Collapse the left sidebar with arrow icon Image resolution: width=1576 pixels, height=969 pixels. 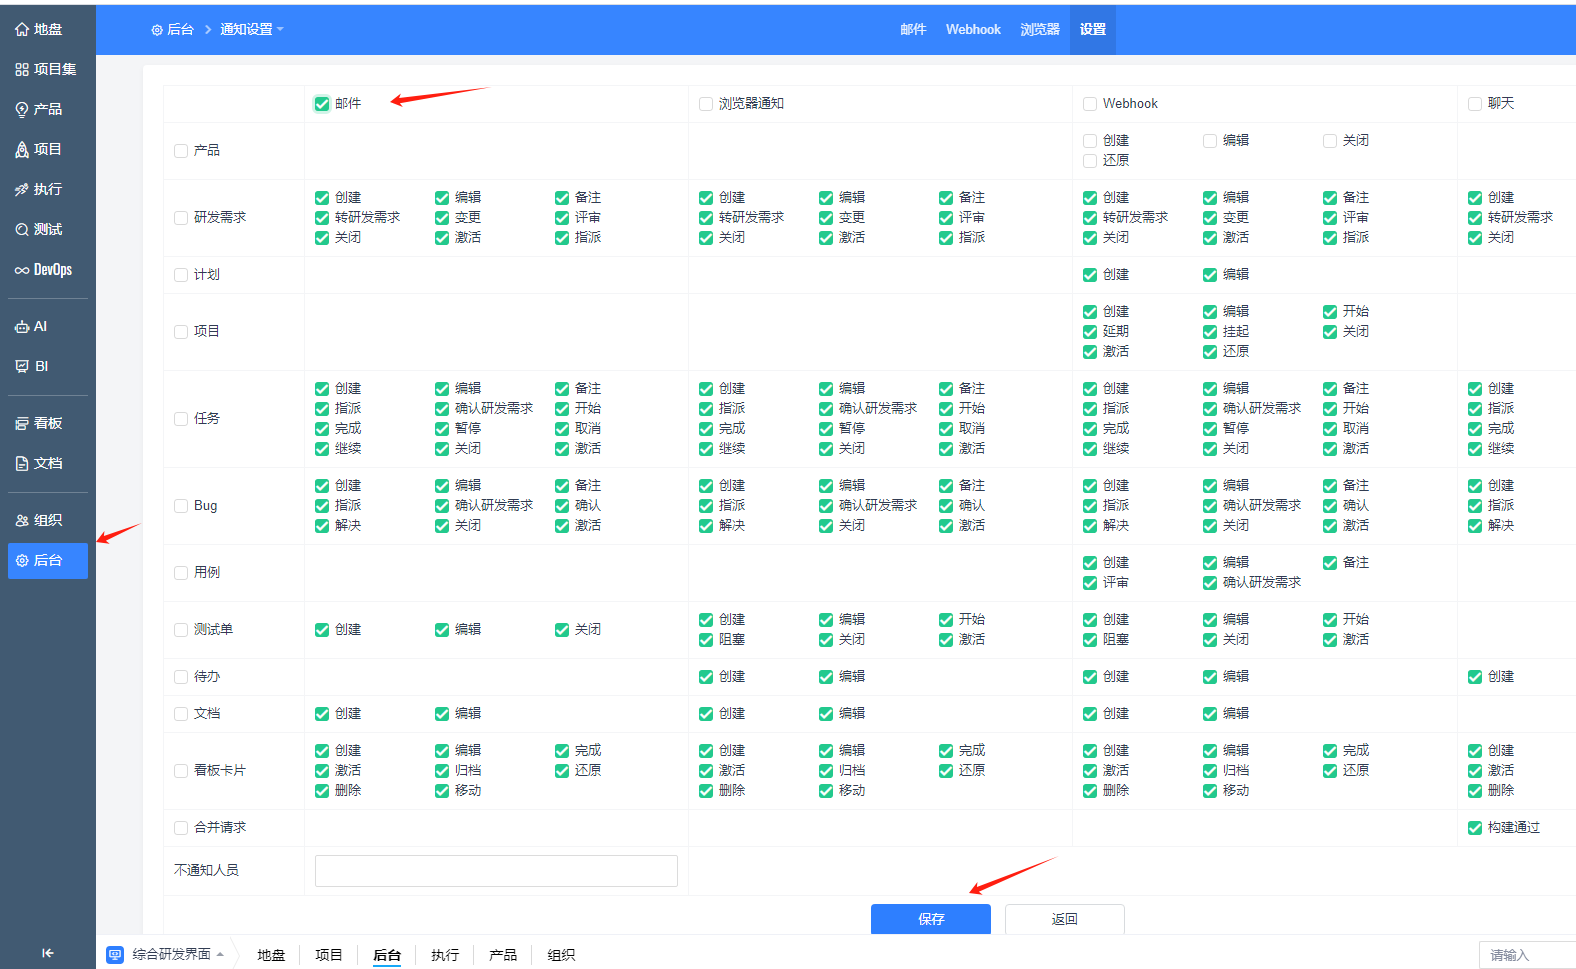pyautogui.click(x=47, y=953)
